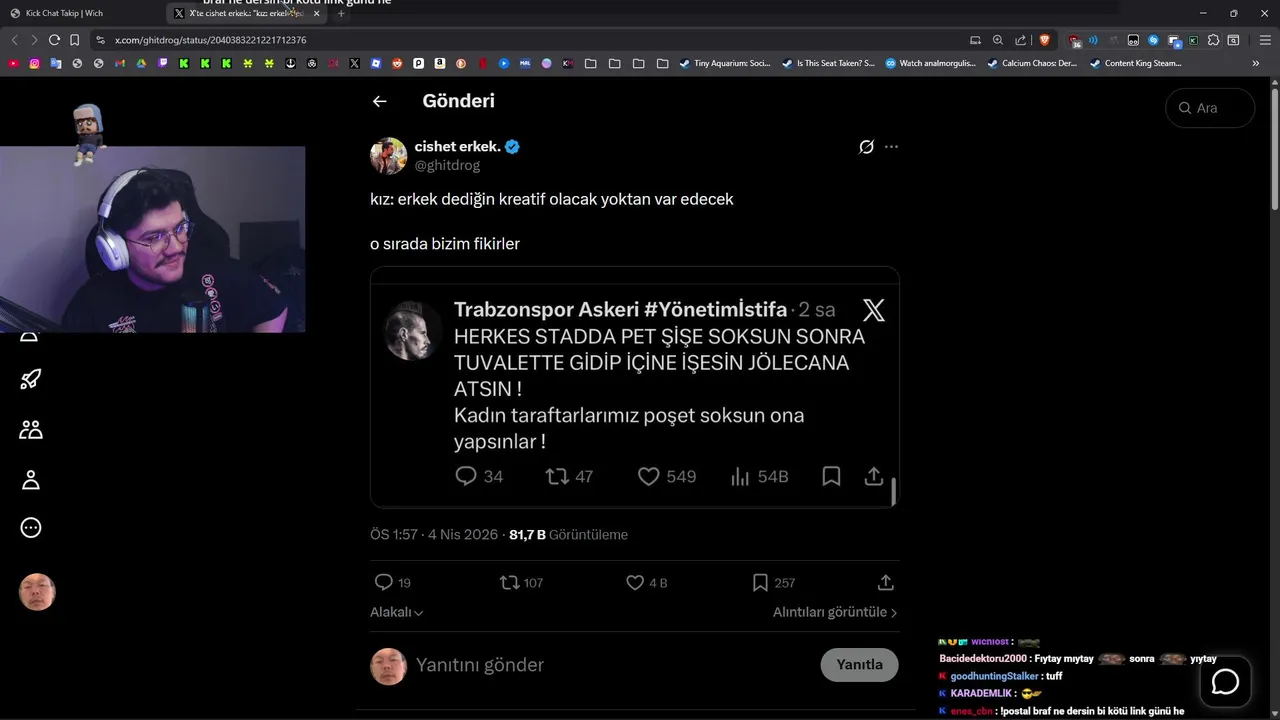Open the rocket icon in X sidebar
The image size is (1280, 720).
click(31, 379)
